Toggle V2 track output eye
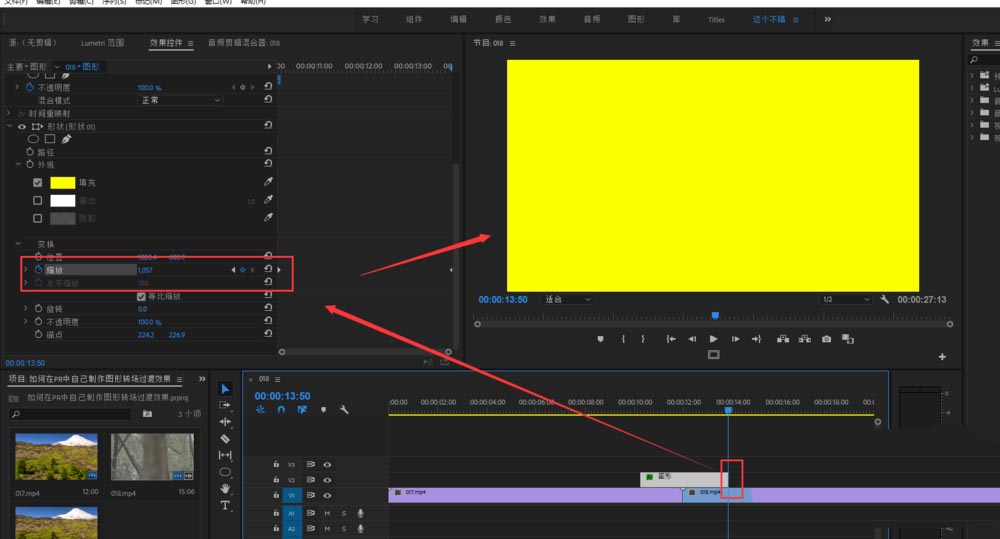This screenshot has height=539, width=1000. click(327, 480)
